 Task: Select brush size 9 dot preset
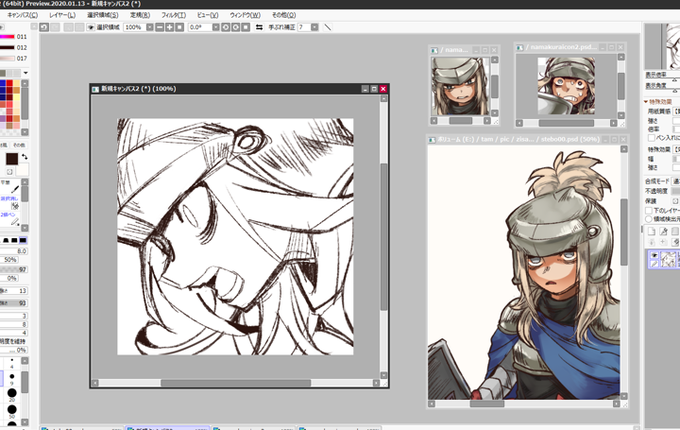pyautogui.click(x=12, y=378)
